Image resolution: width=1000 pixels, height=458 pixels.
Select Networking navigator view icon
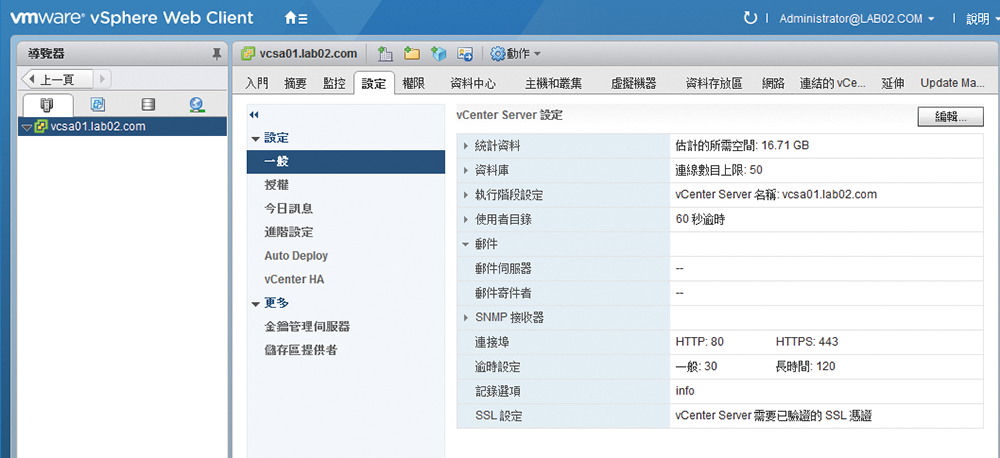(196, 104)
